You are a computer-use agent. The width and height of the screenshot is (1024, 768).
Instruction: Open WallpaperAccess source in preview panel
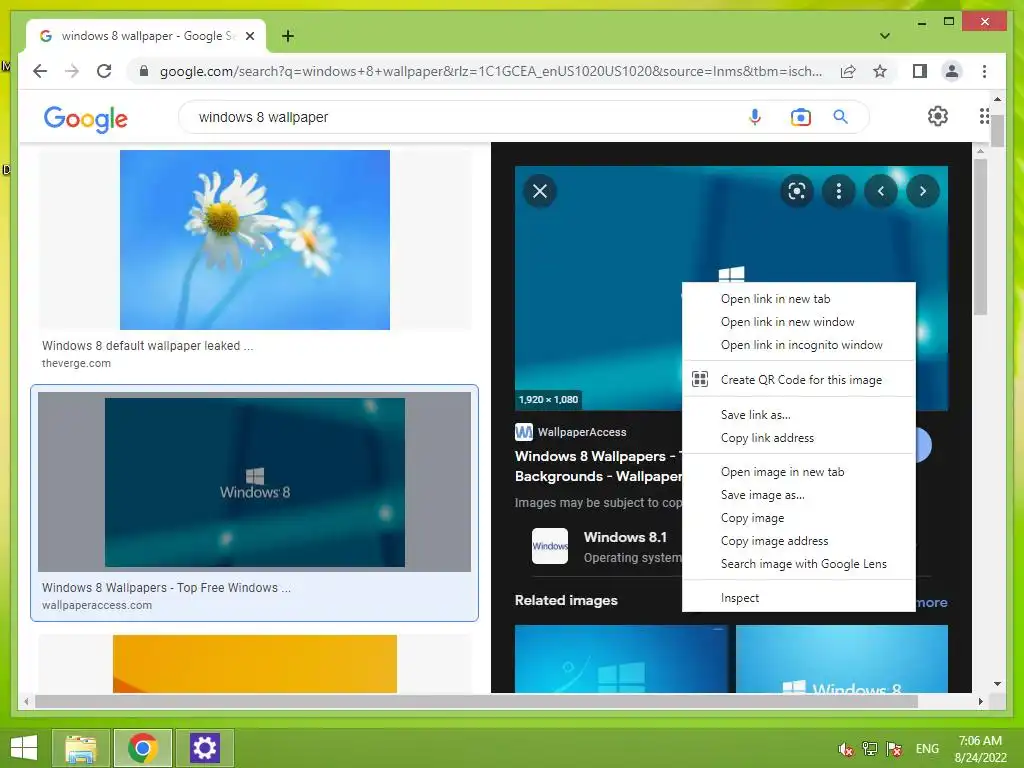click(571, 432)
